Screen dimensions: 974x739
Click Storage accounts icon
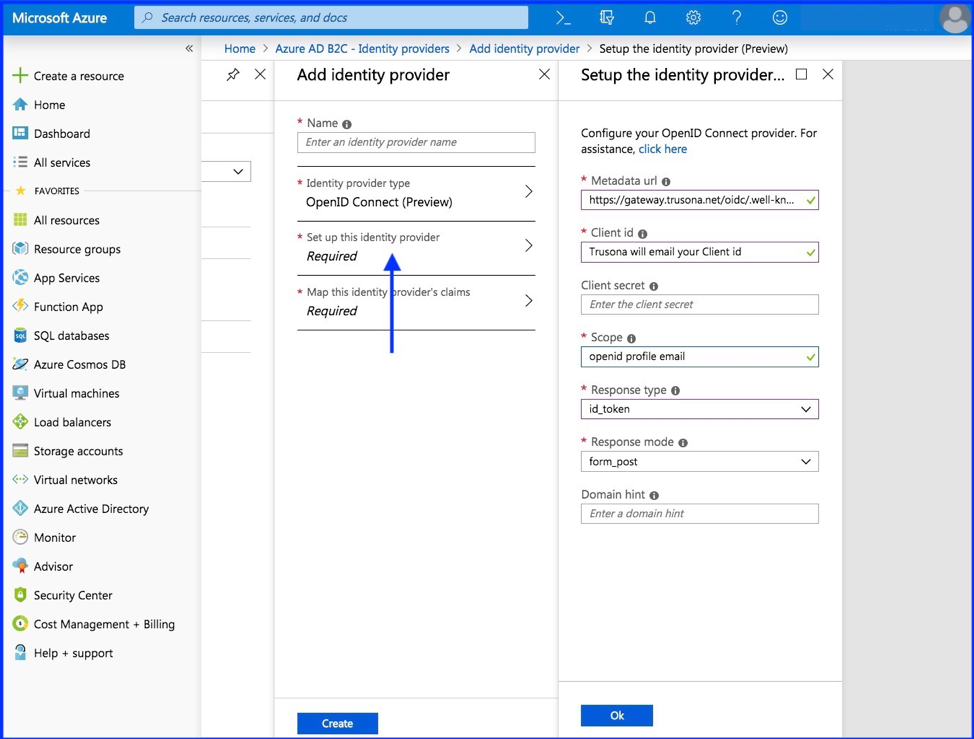20,451
